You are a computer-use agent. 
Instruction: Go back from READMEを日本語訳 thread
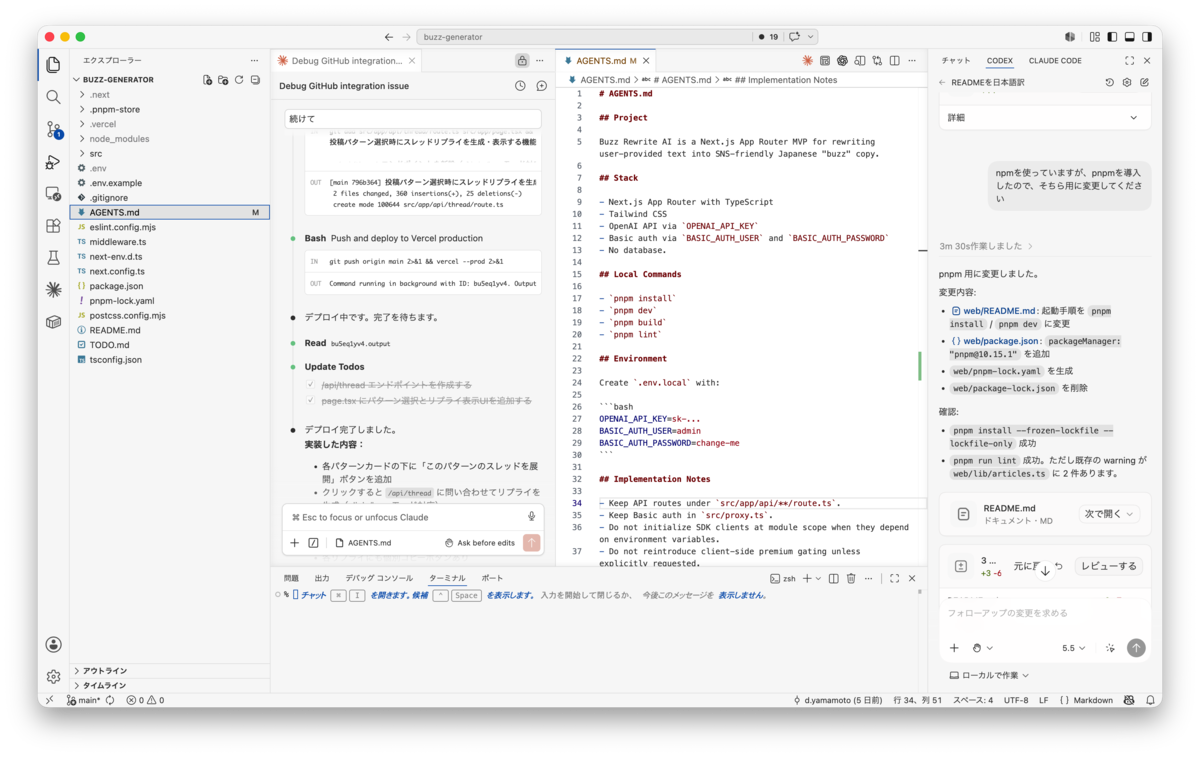pyautogui.click(x=942, y=83)
